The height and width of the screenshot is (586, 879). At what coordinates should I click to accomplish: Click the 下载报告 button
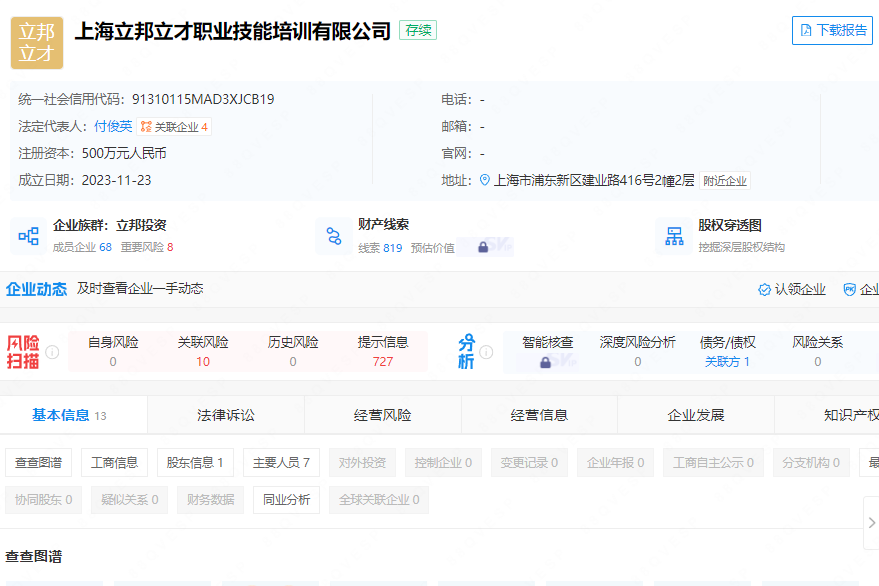[832, 30]
